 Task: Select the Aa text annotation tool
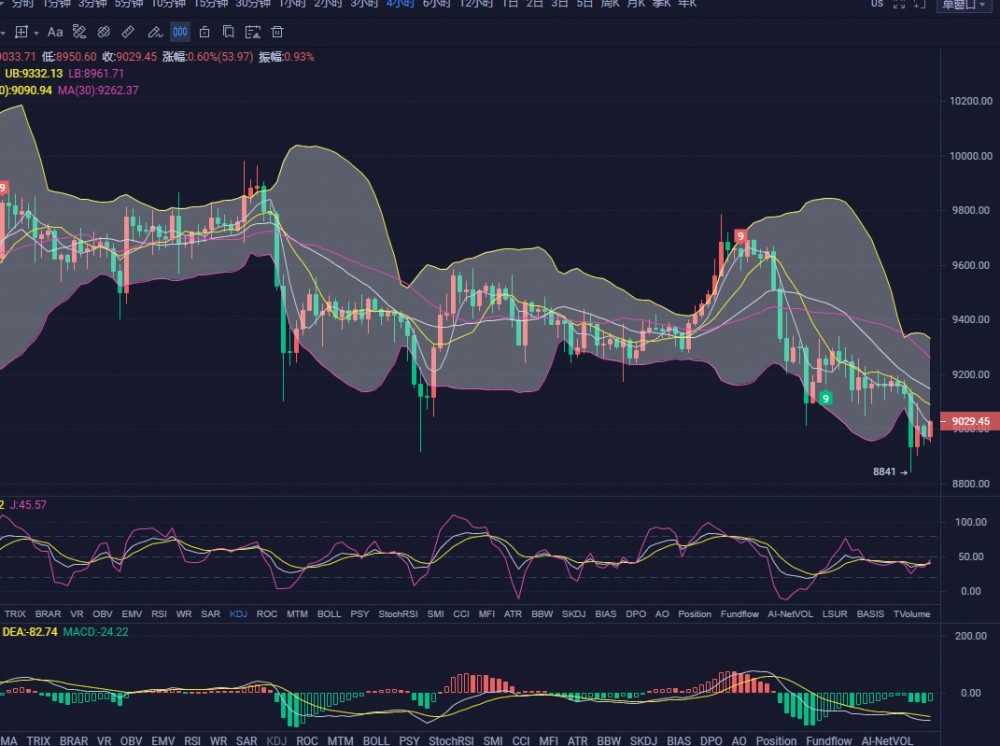point(55,32)
